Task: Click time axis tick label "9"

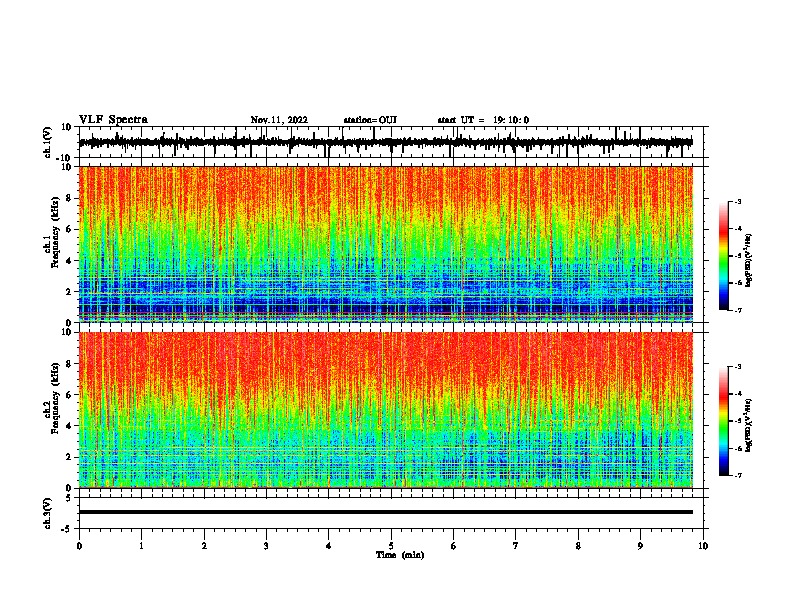Action: (640, 546)
